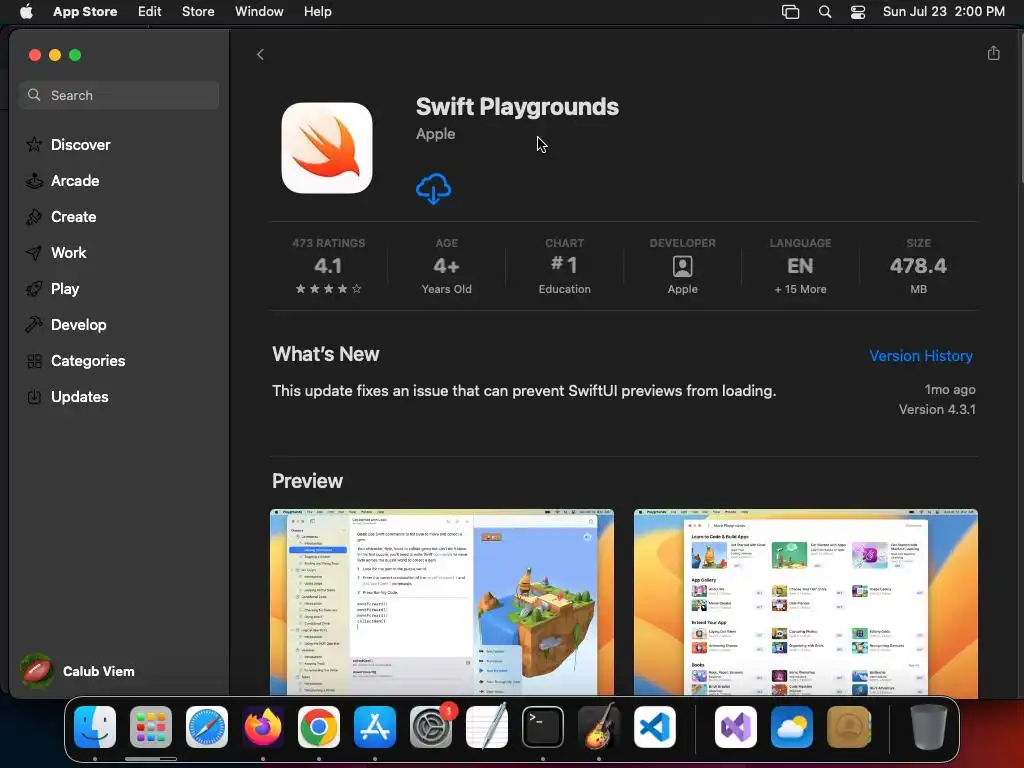This screenshot has width=1024, height=768.
Task: Download Swift Playgrounds via cloud icon
Action: pos(434,189)
